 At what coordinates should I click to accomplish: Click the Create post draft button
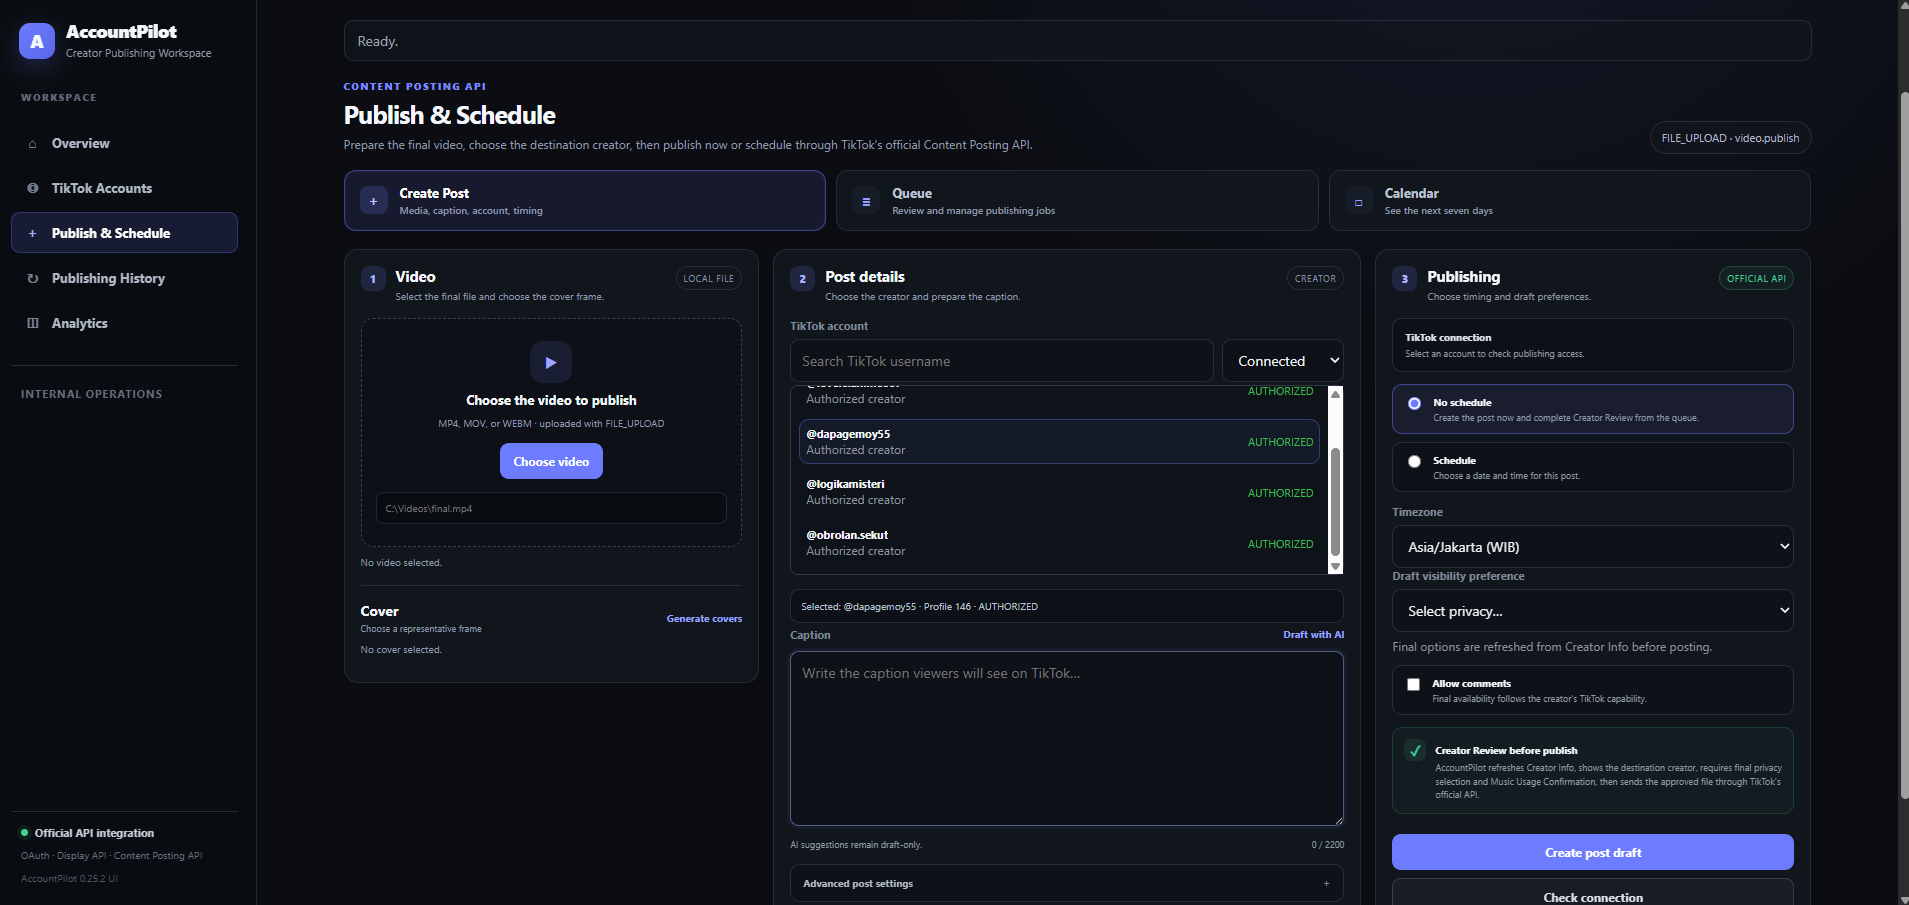(x=1592, y=852)
